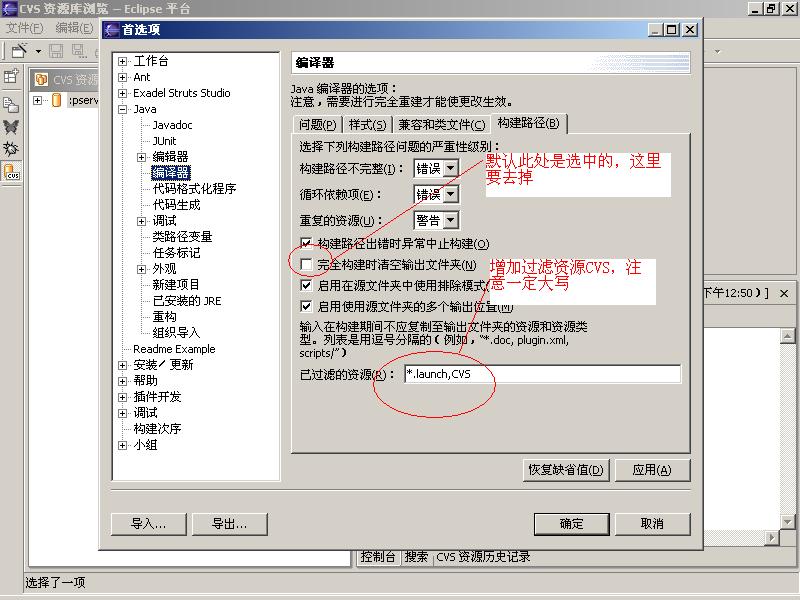The image size is (800, 600).
Task: Expand the 工作台 tree node
Action: (x=122, y=62)
